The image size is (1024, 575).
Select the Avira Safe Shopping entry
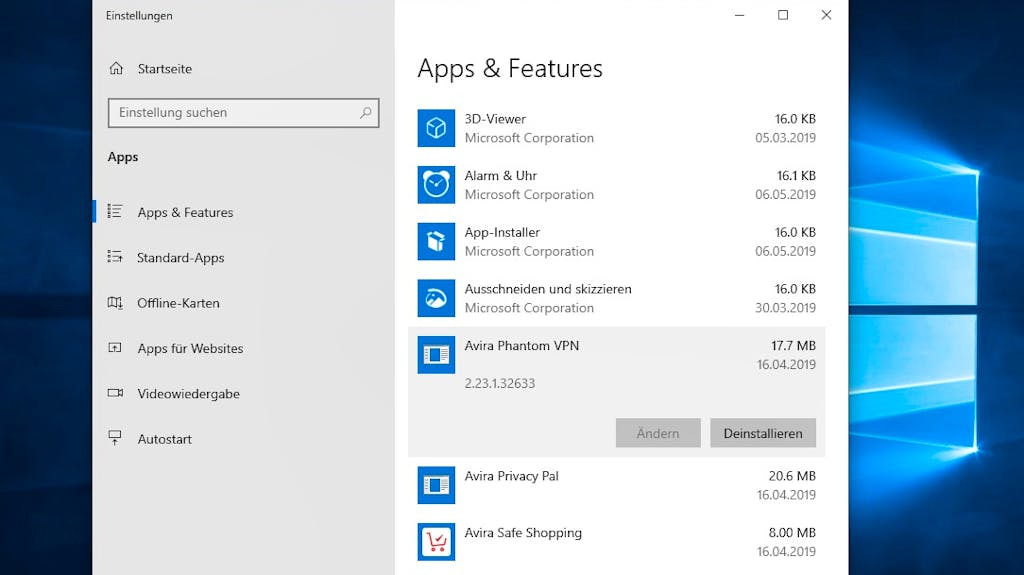click(x=616, y=542)
